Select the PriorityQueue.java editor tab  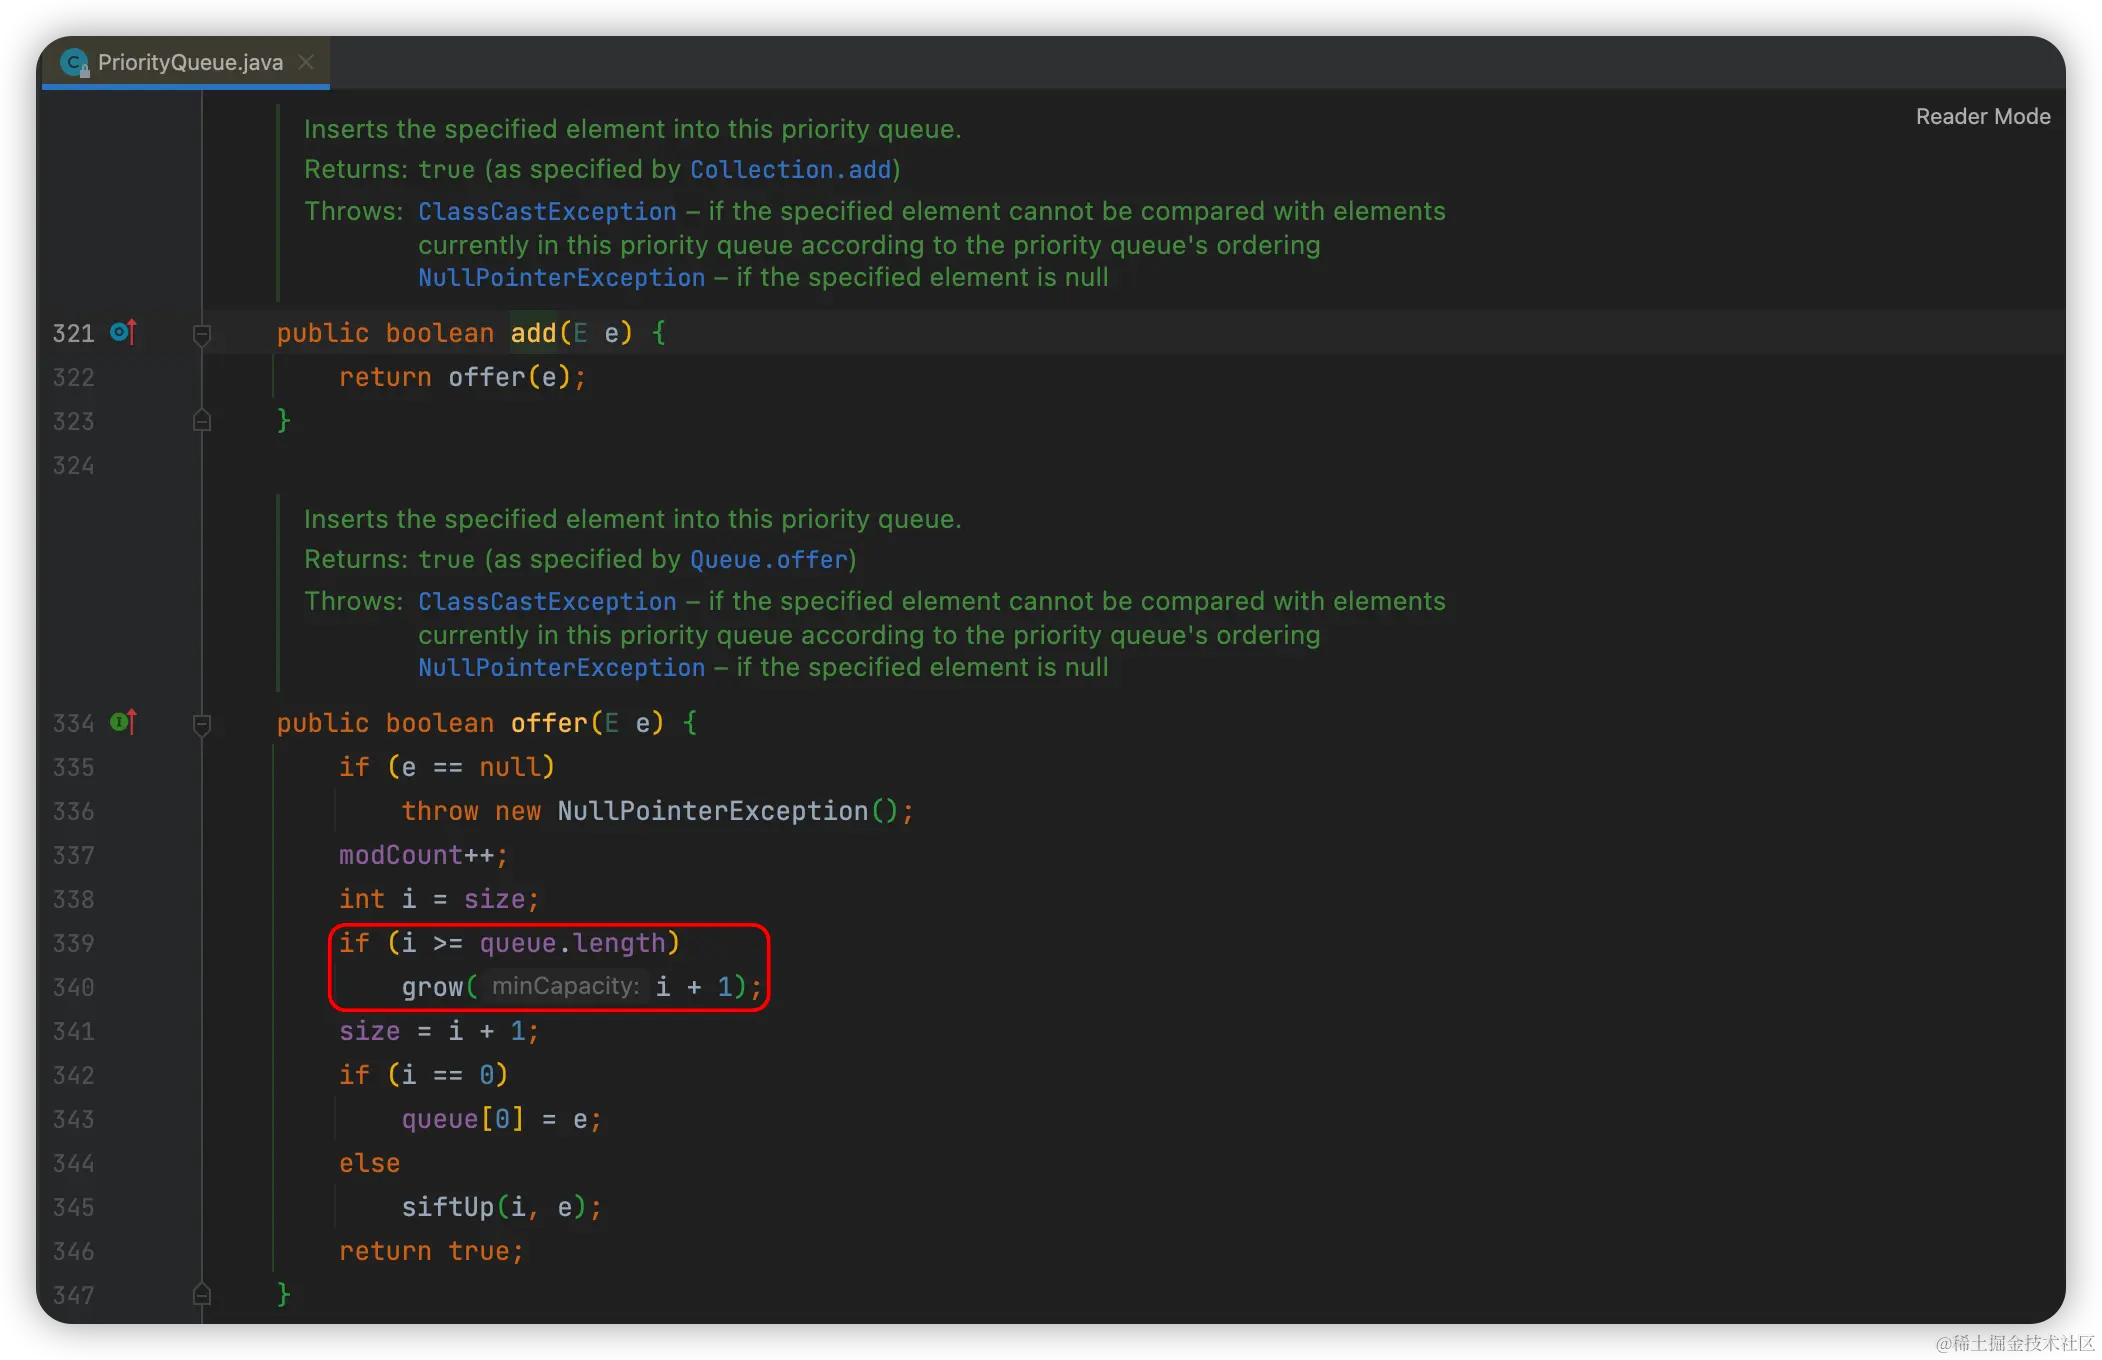point(185,63)
